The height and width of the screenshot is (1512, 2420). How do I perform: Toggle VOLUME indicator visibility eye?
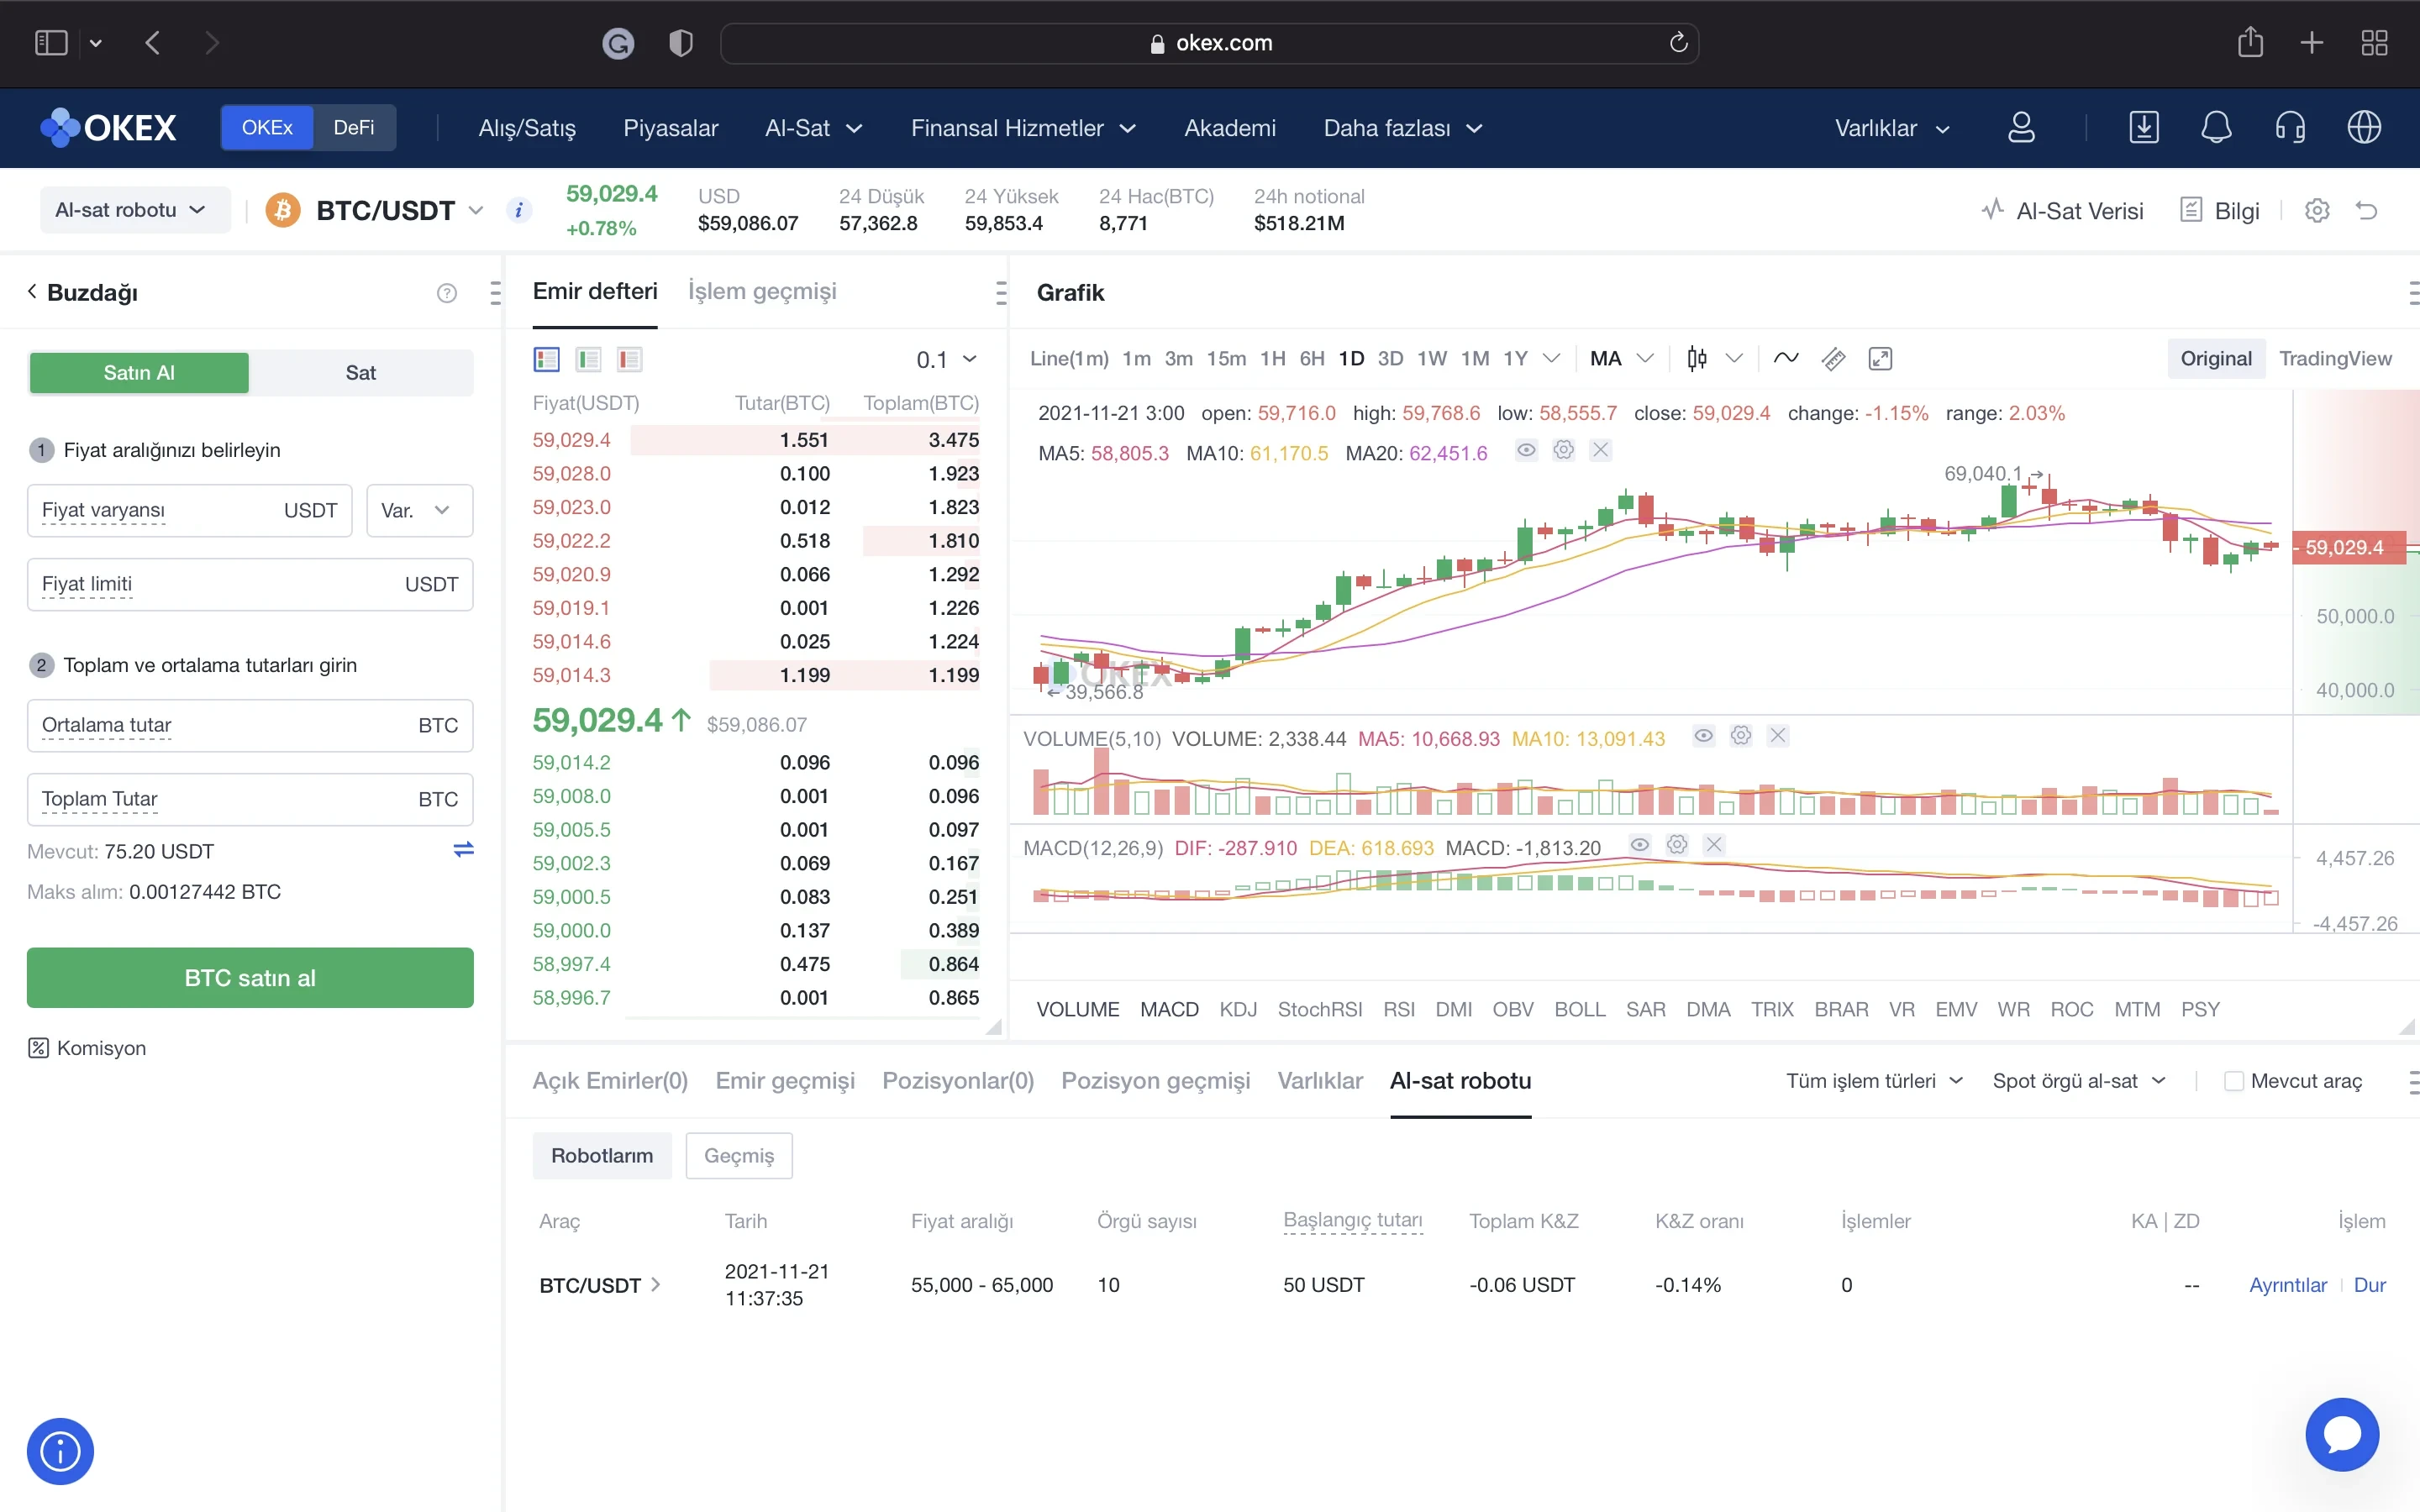coord(1704,736)
